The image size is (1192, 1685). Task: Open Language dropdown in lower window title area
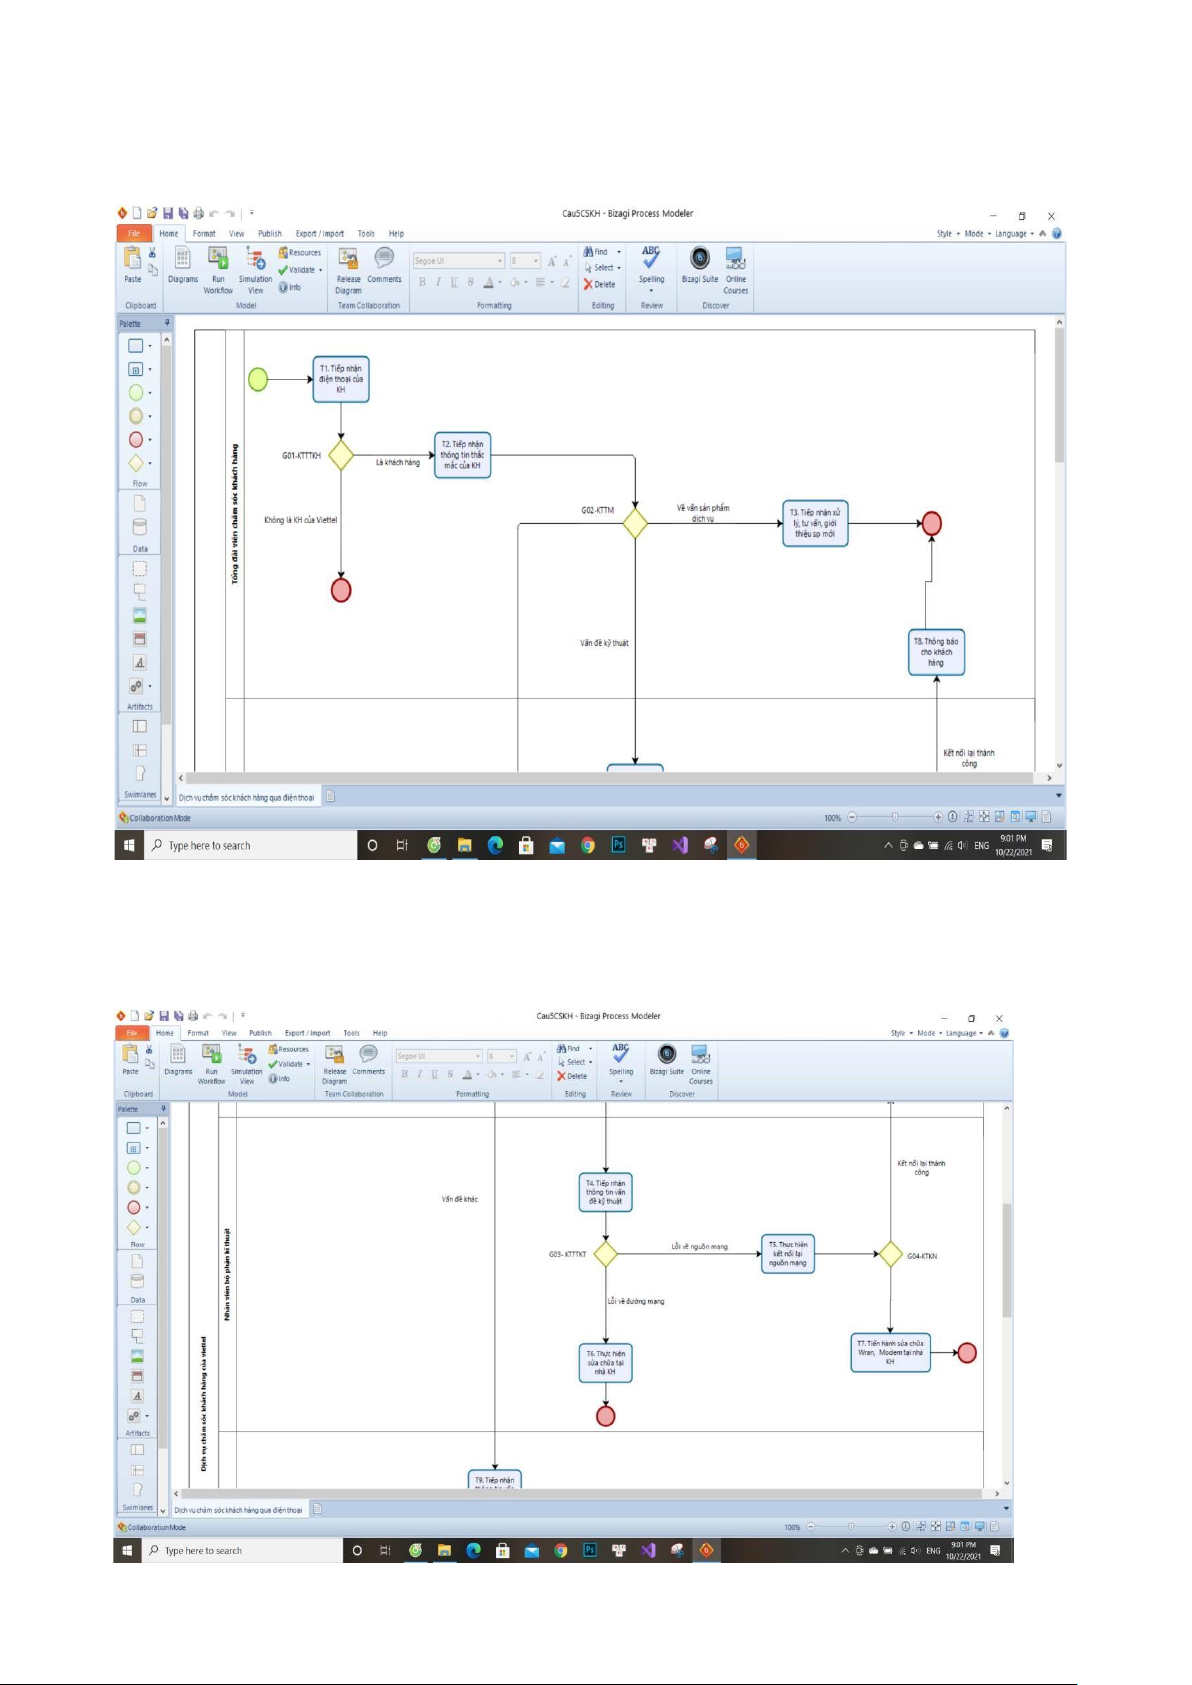coord(963,1033)
